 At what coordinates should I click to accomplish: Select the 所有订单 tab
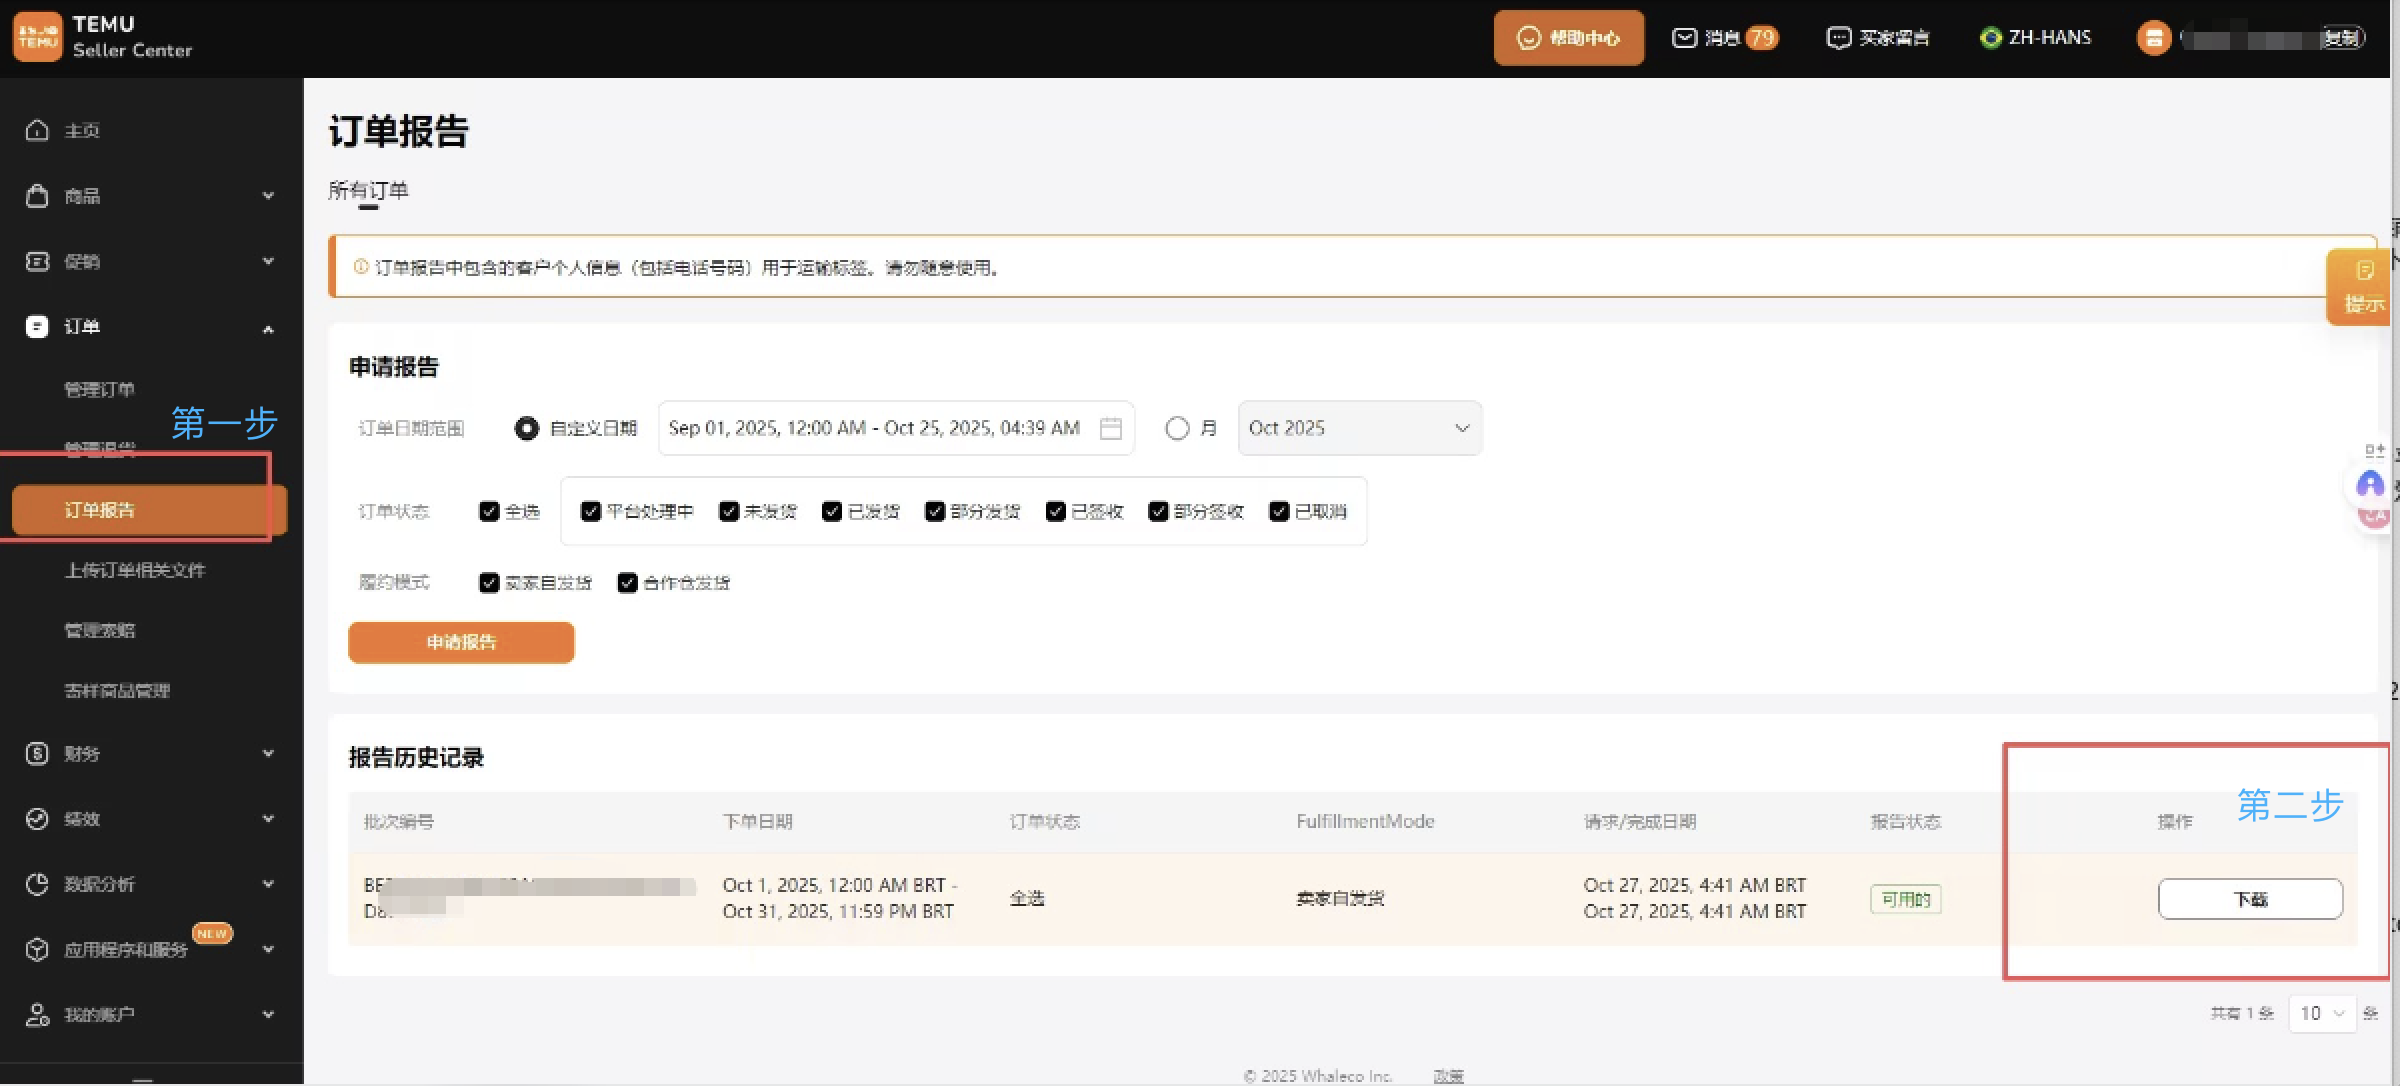tap(368, 190)
